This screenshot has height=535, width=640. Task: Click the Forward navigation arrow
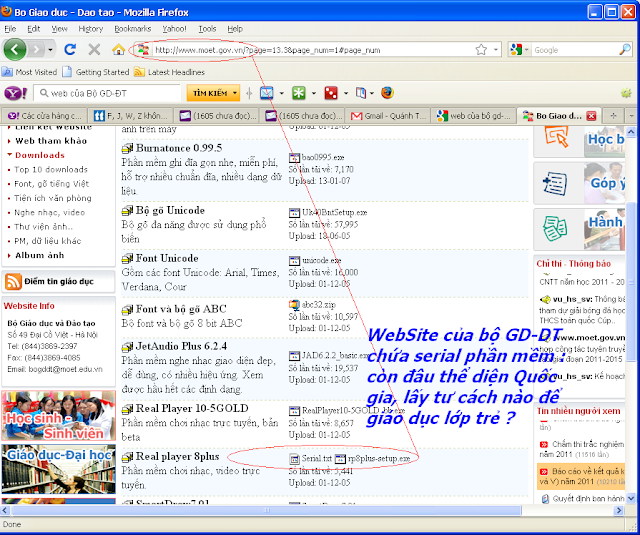point(36,50)
